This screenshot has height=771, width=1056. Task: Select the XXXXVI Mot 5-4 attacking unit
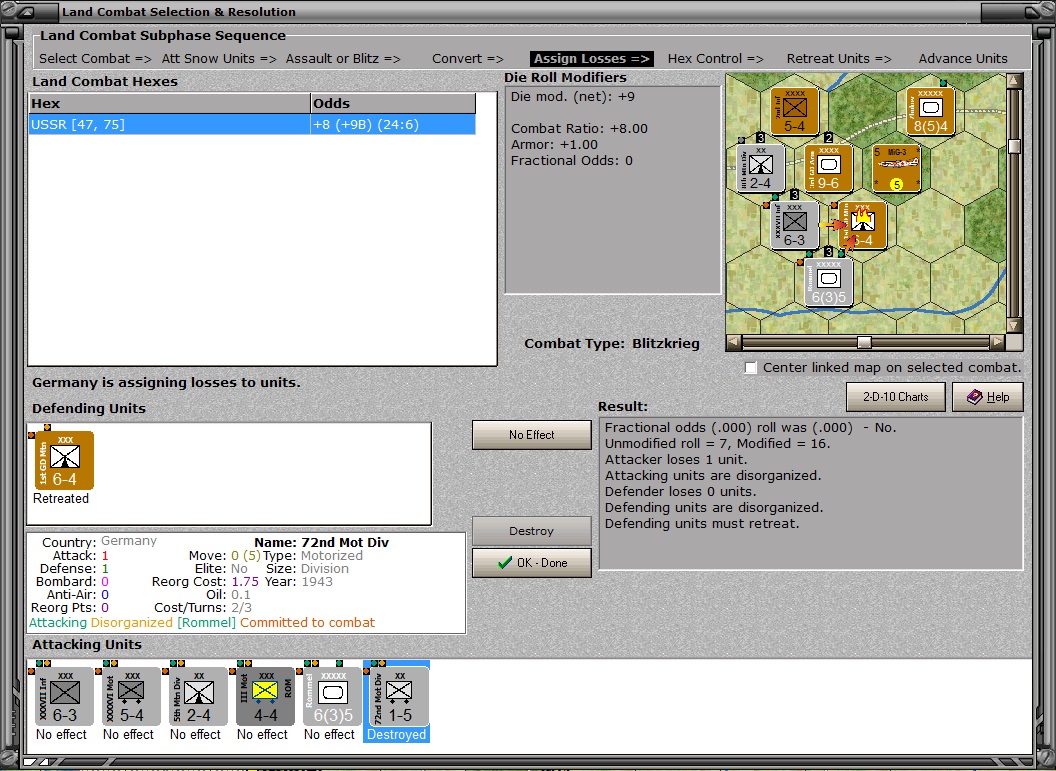131,696
